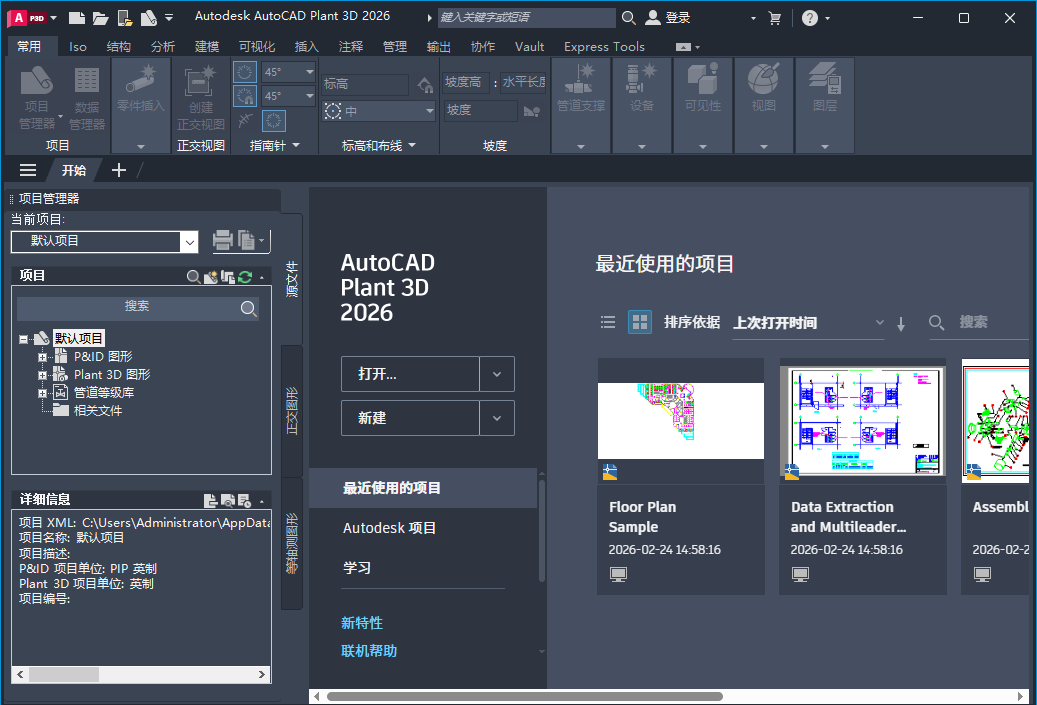The width and height of the screenshot is (1037, 705).
Task: Switch recent projects to list view
Action: (608, 322)
